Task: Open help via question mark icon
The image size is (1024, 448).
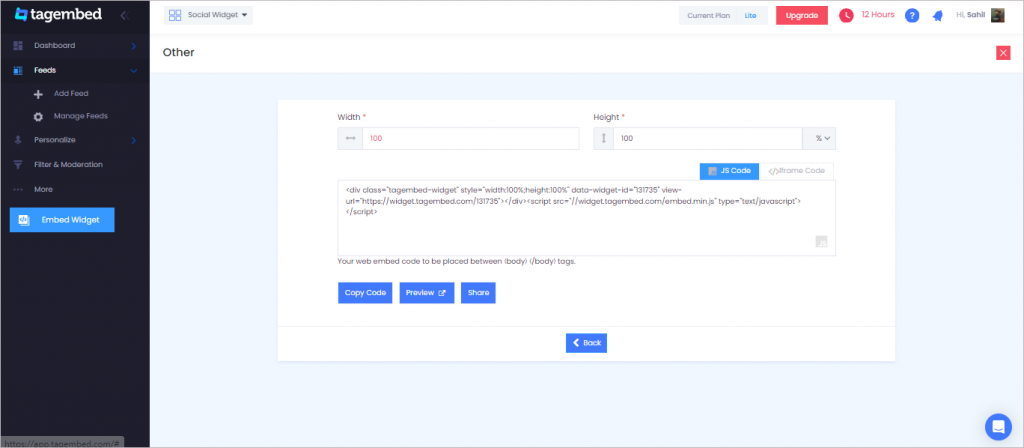Action: pos(912,15)
